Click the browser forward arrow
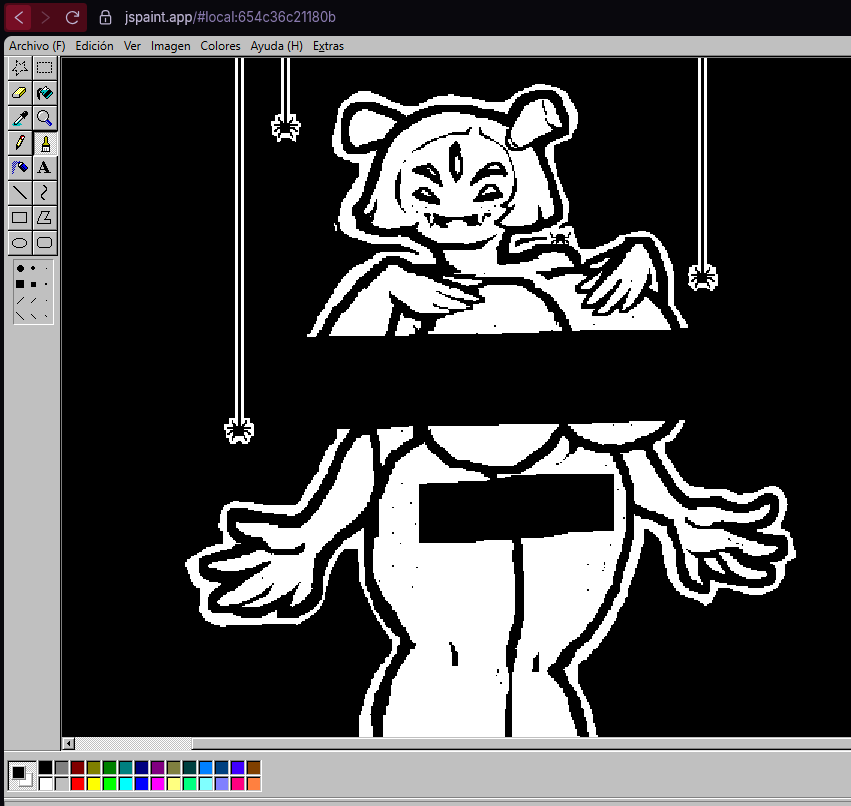This screenshot has width=851, height=806. tap(46, 17)
